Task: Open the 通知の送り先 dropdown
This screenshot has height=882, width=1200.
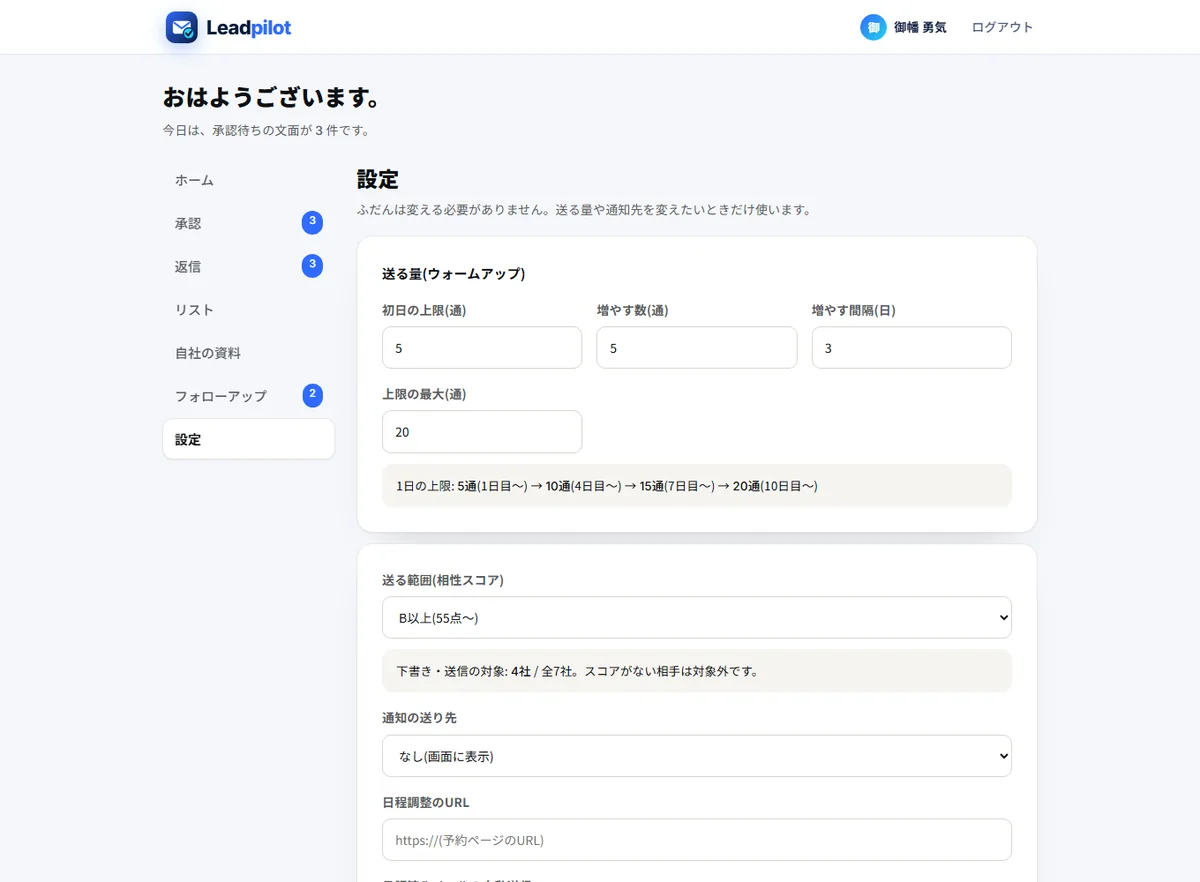Action: tap(697, 756)
